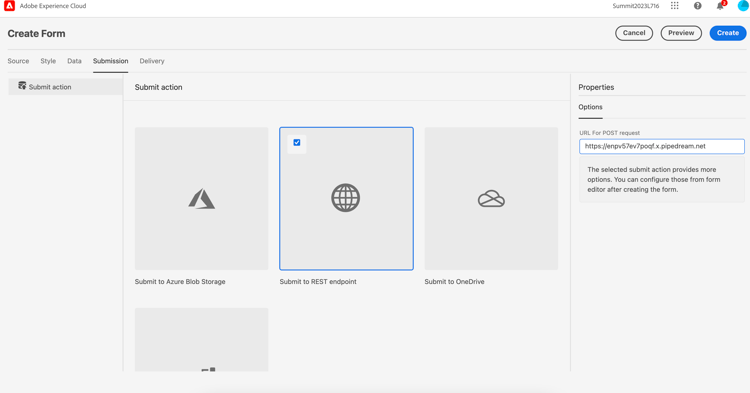This screenshot has height=393, width=750.
Task: Go to the Delivery tab
Action: (x=152, y=61)
